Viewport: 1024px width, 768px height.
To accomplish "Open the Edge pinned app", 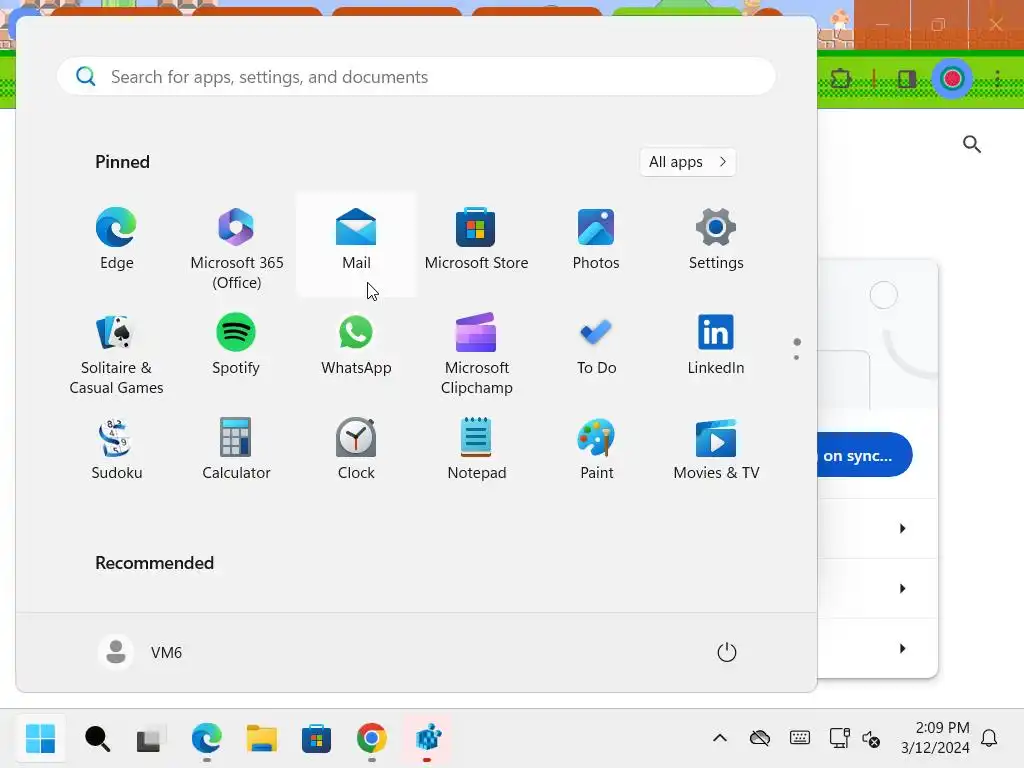I will [x=116, y=239].
